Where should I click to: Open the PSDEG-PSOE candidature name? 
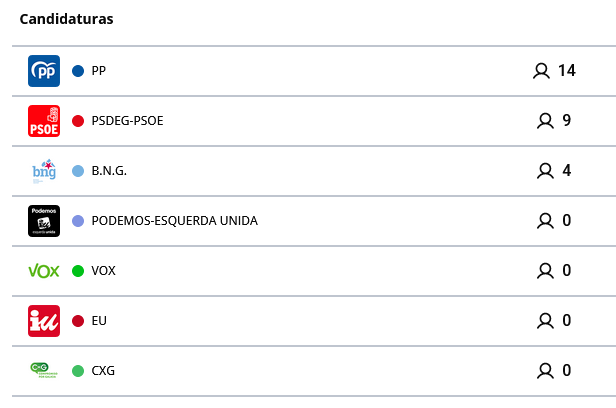(x=127, y=121)
